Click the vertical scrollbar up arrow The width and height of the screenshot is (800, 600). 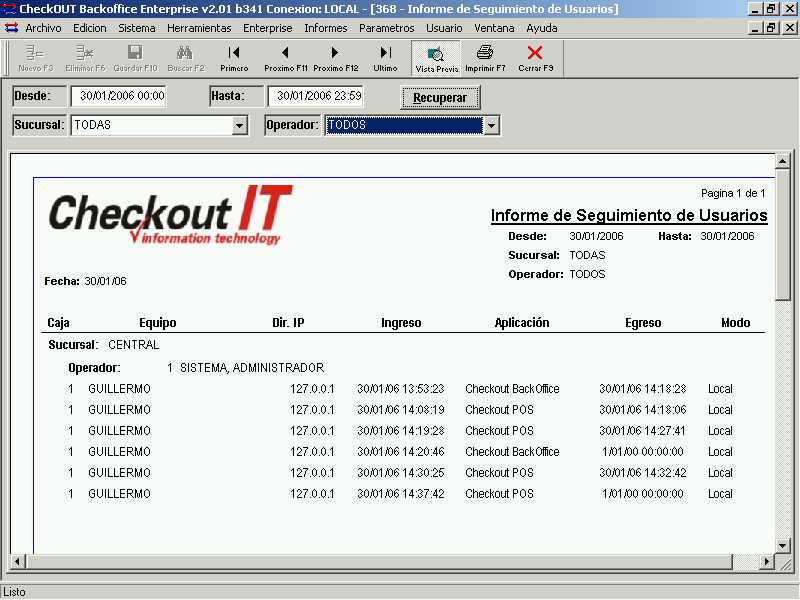point(783,162)
